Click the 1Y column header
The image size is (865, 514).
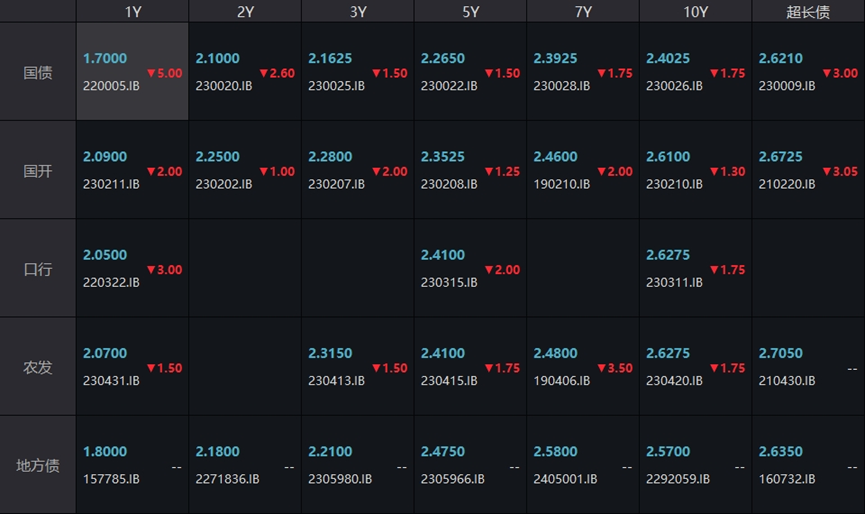pyautogui.click(x=132, y=11)
